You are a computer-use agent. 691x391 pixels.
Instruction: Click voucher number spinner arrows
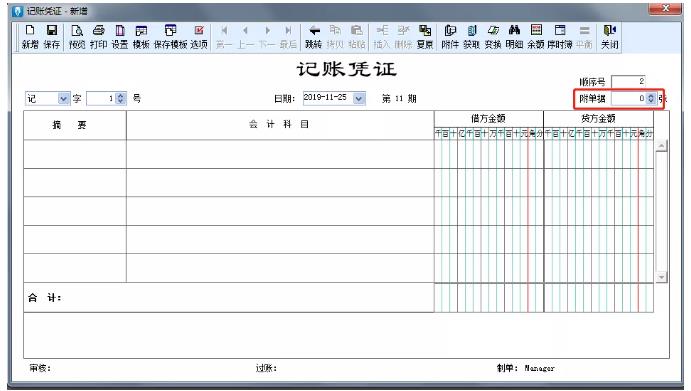click(121, 98)
